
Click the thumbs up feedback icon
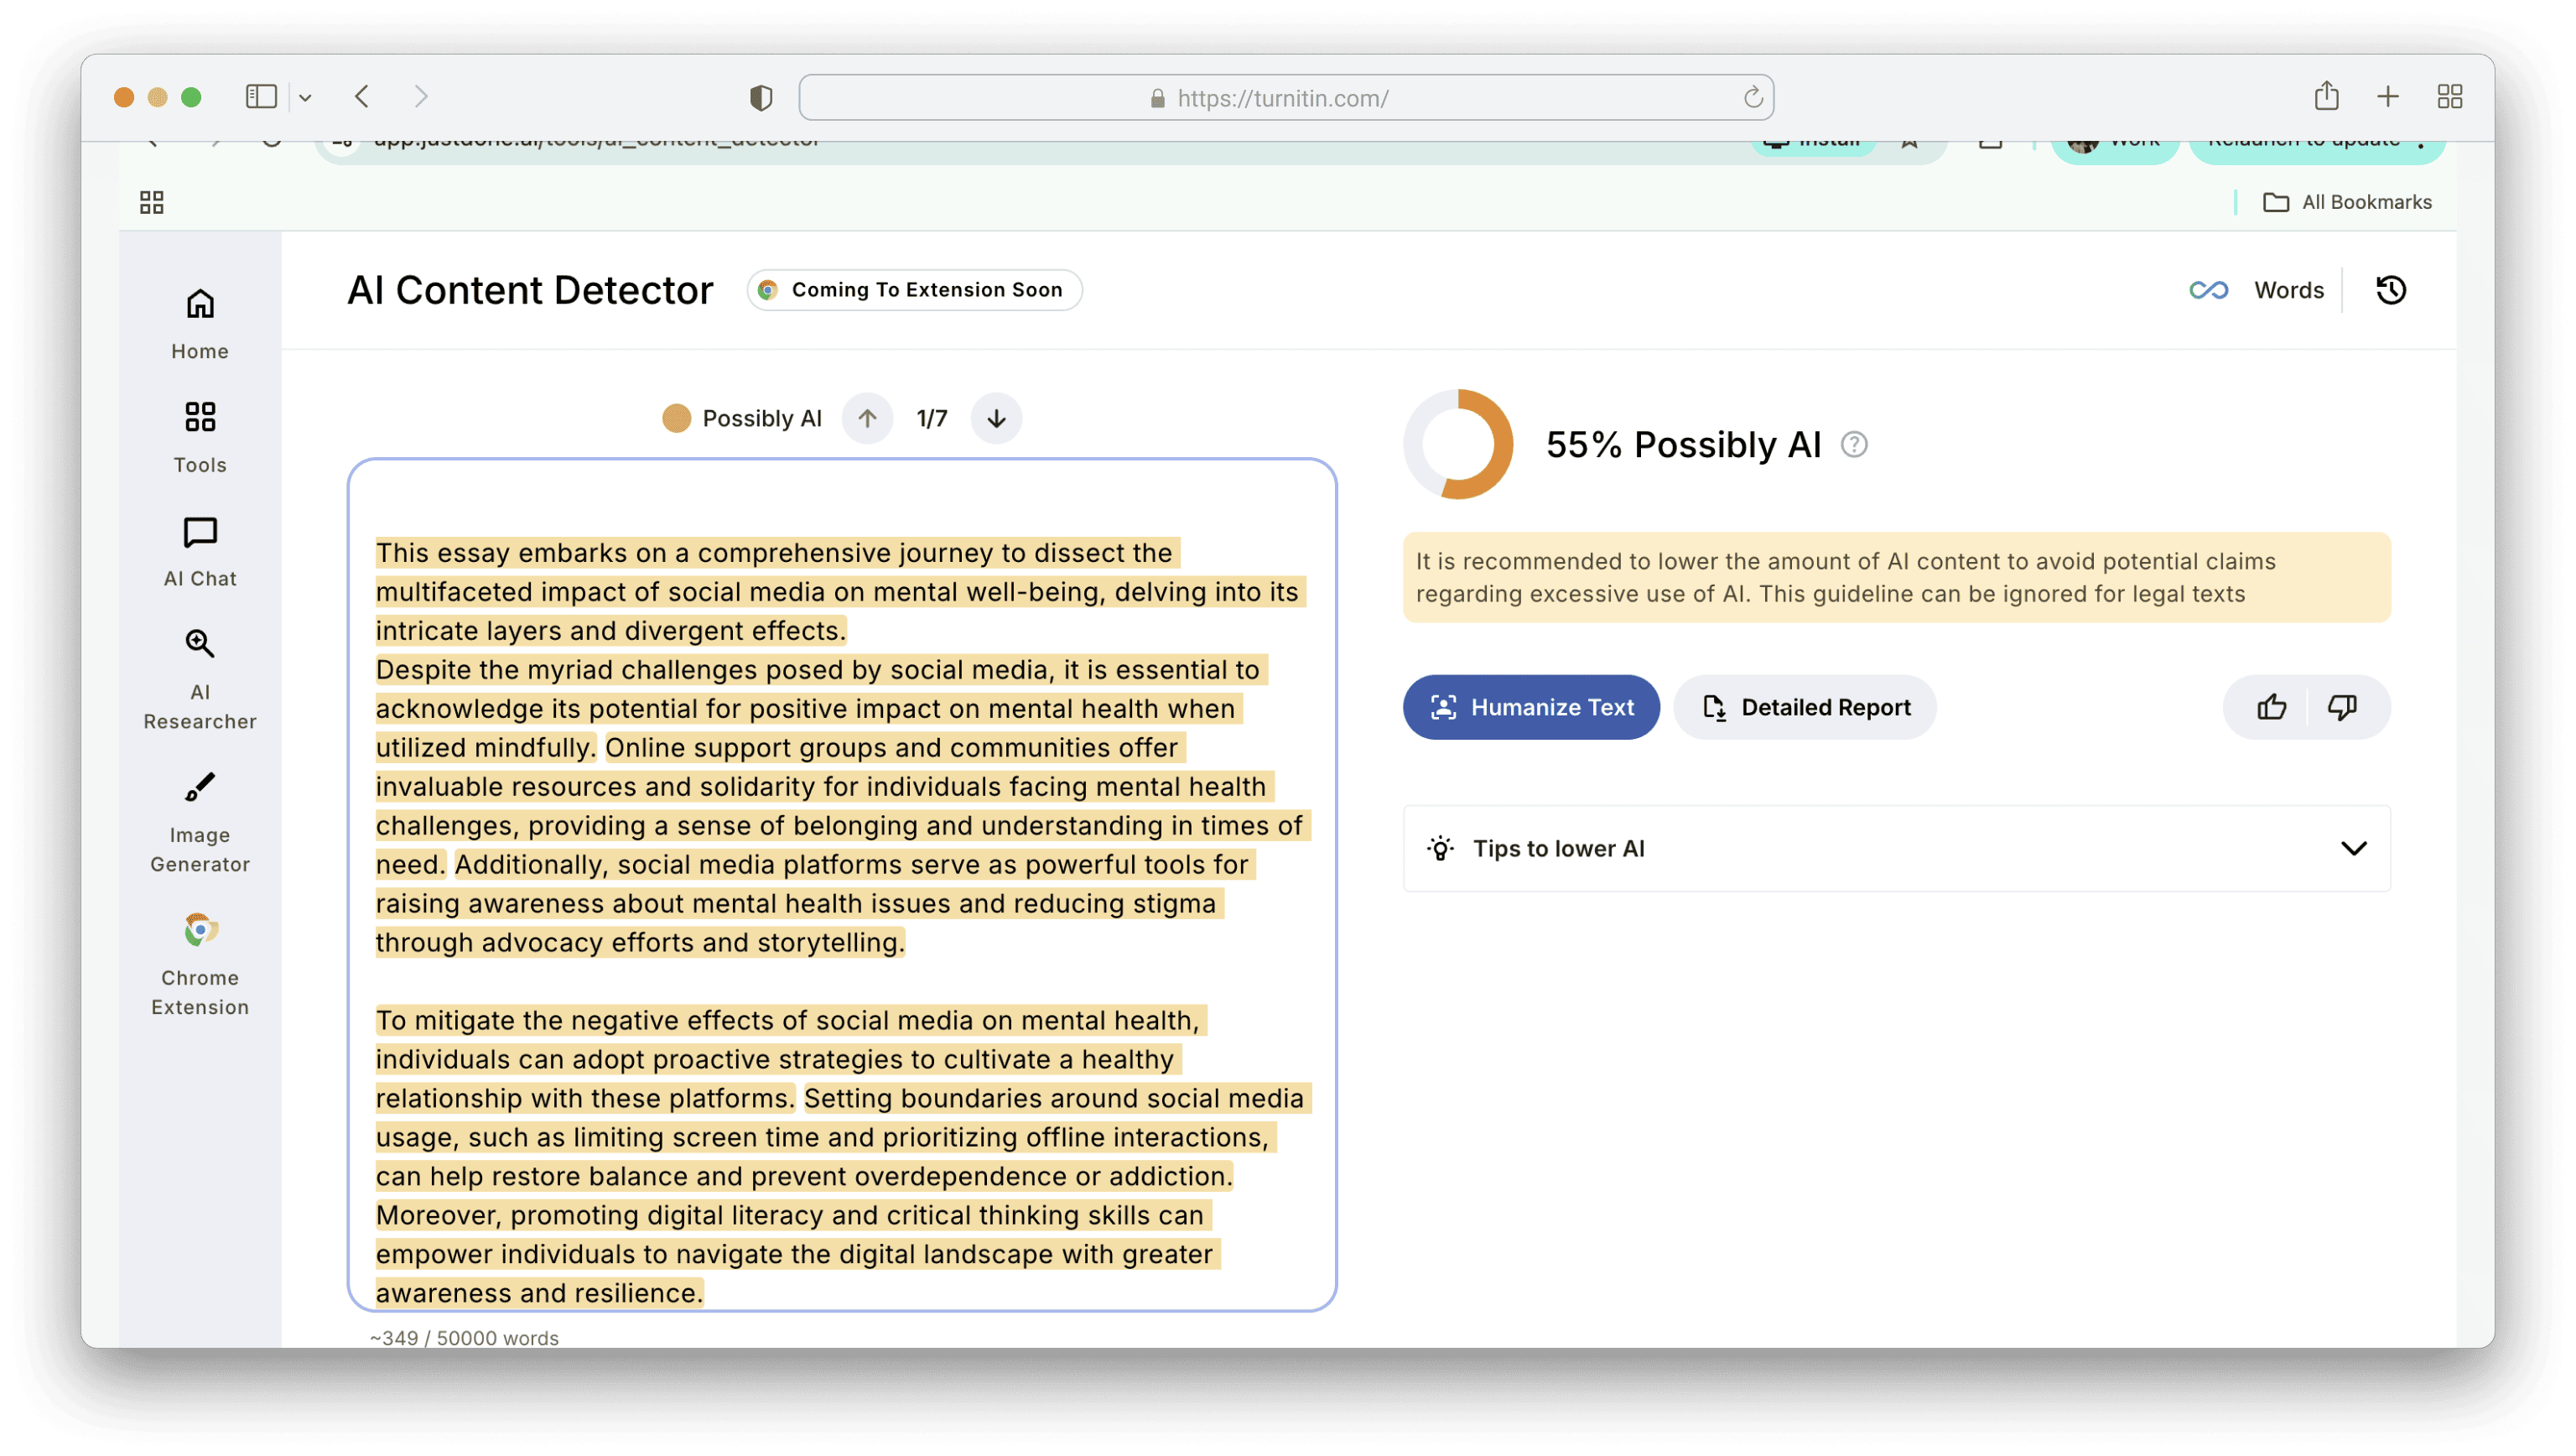2271,707
